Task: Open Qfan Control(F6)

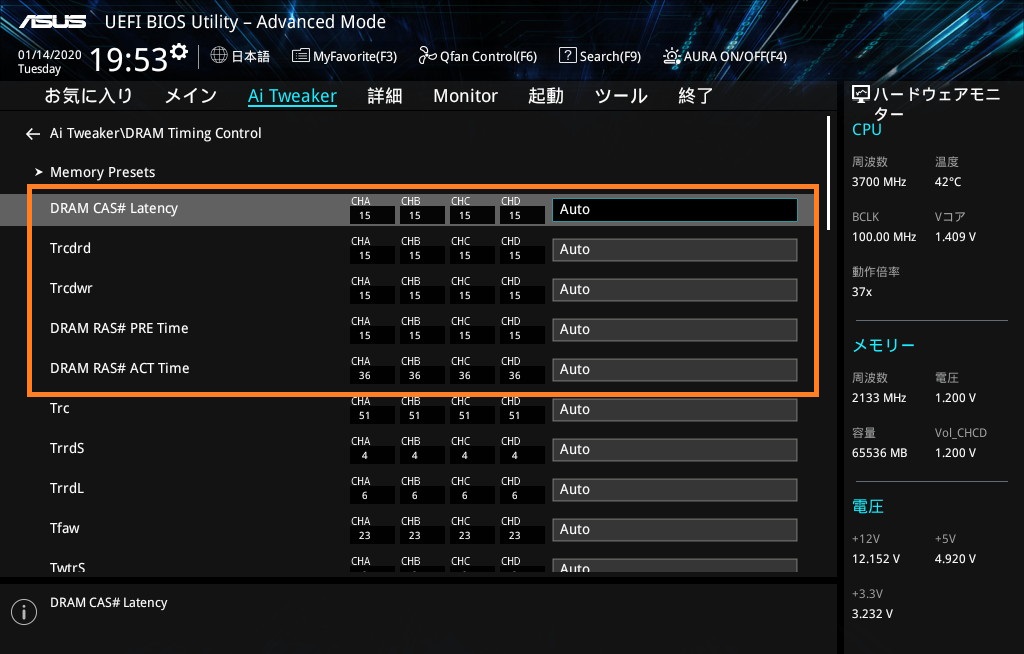Action: tap(477, 56)
